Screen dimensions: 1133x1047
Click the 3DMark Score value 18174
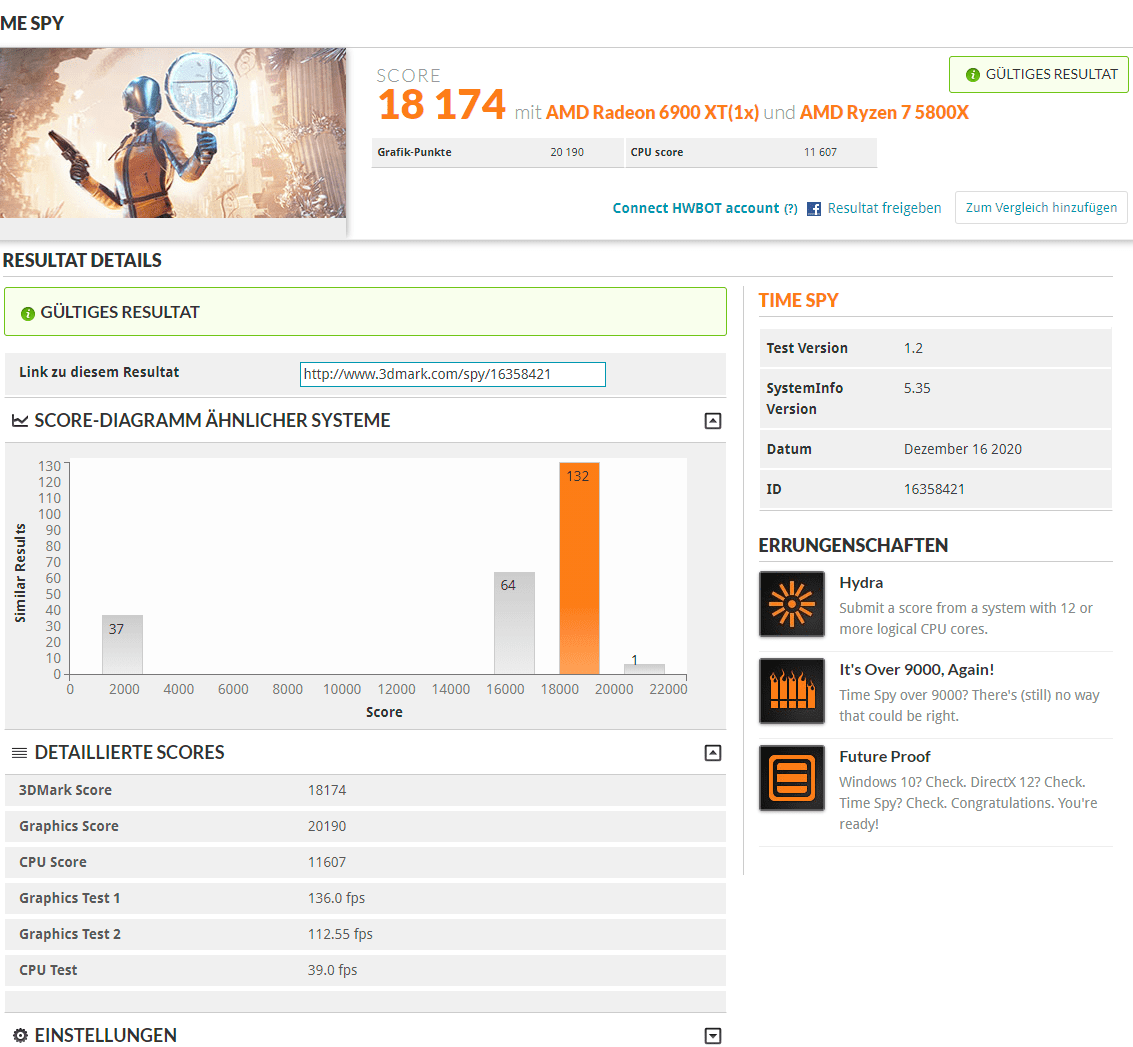click(x=327, y=790)
